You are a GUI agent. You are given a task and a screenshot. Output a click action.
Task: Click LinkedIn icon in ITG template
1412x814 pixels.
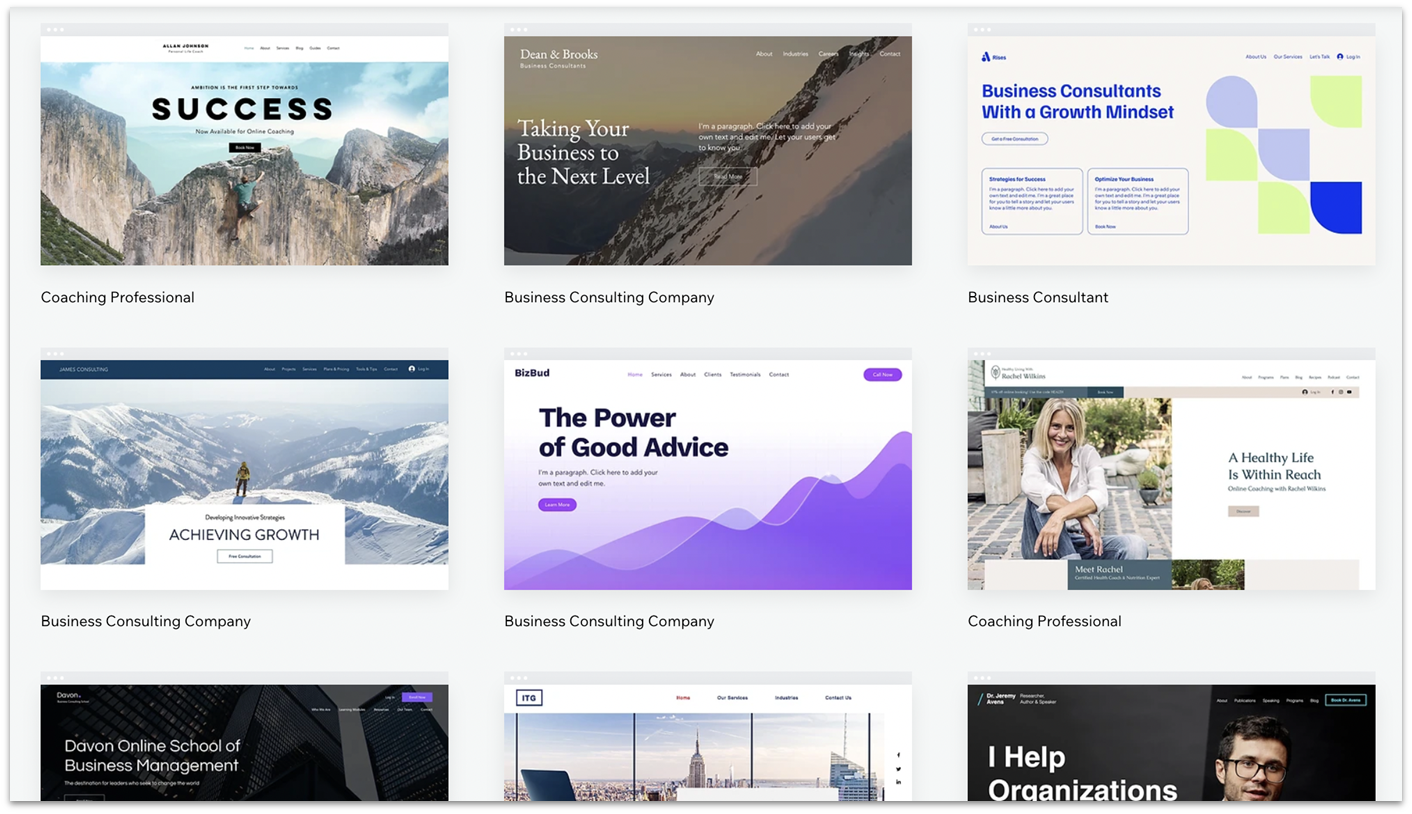coord(898,781)
